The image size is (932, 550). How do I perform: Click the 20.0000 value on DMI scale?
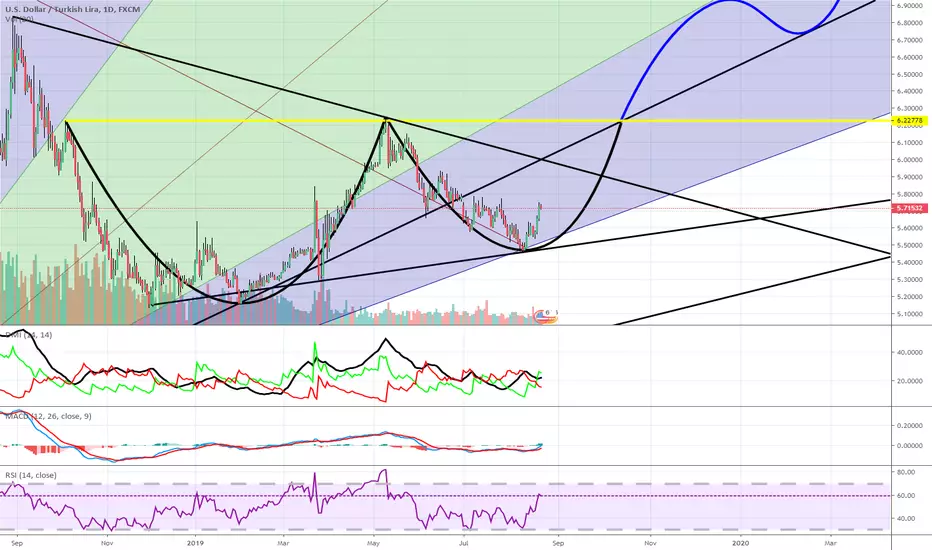point(910,381)
